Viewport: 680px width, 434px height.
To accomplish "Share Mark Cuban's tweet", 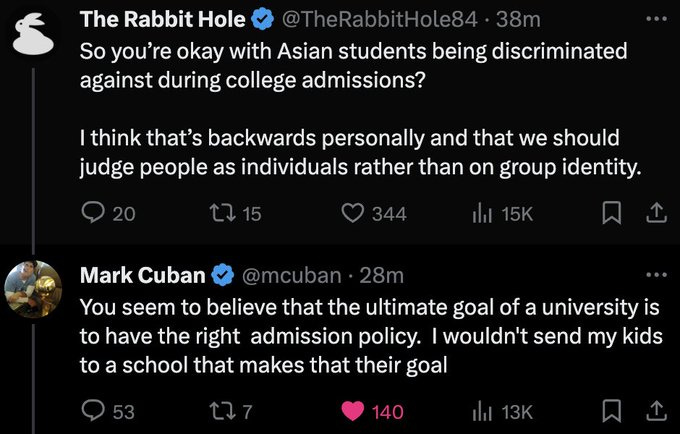I will [x=656, y=411].
